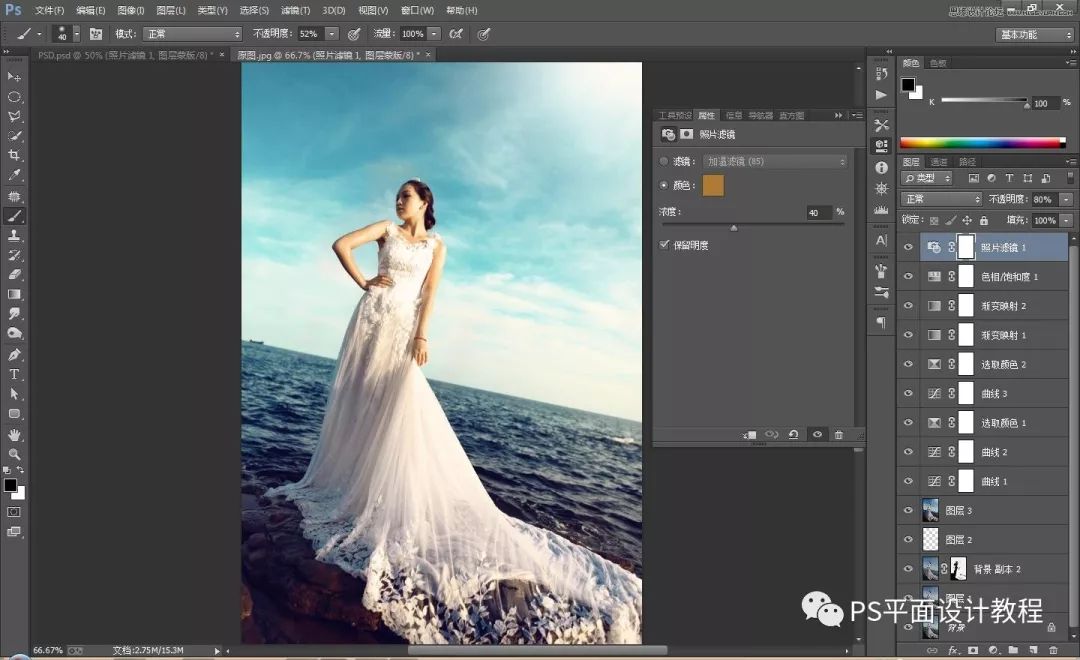
Task: Select the Crop tool in the toolbar
Action: coord(14,155)
